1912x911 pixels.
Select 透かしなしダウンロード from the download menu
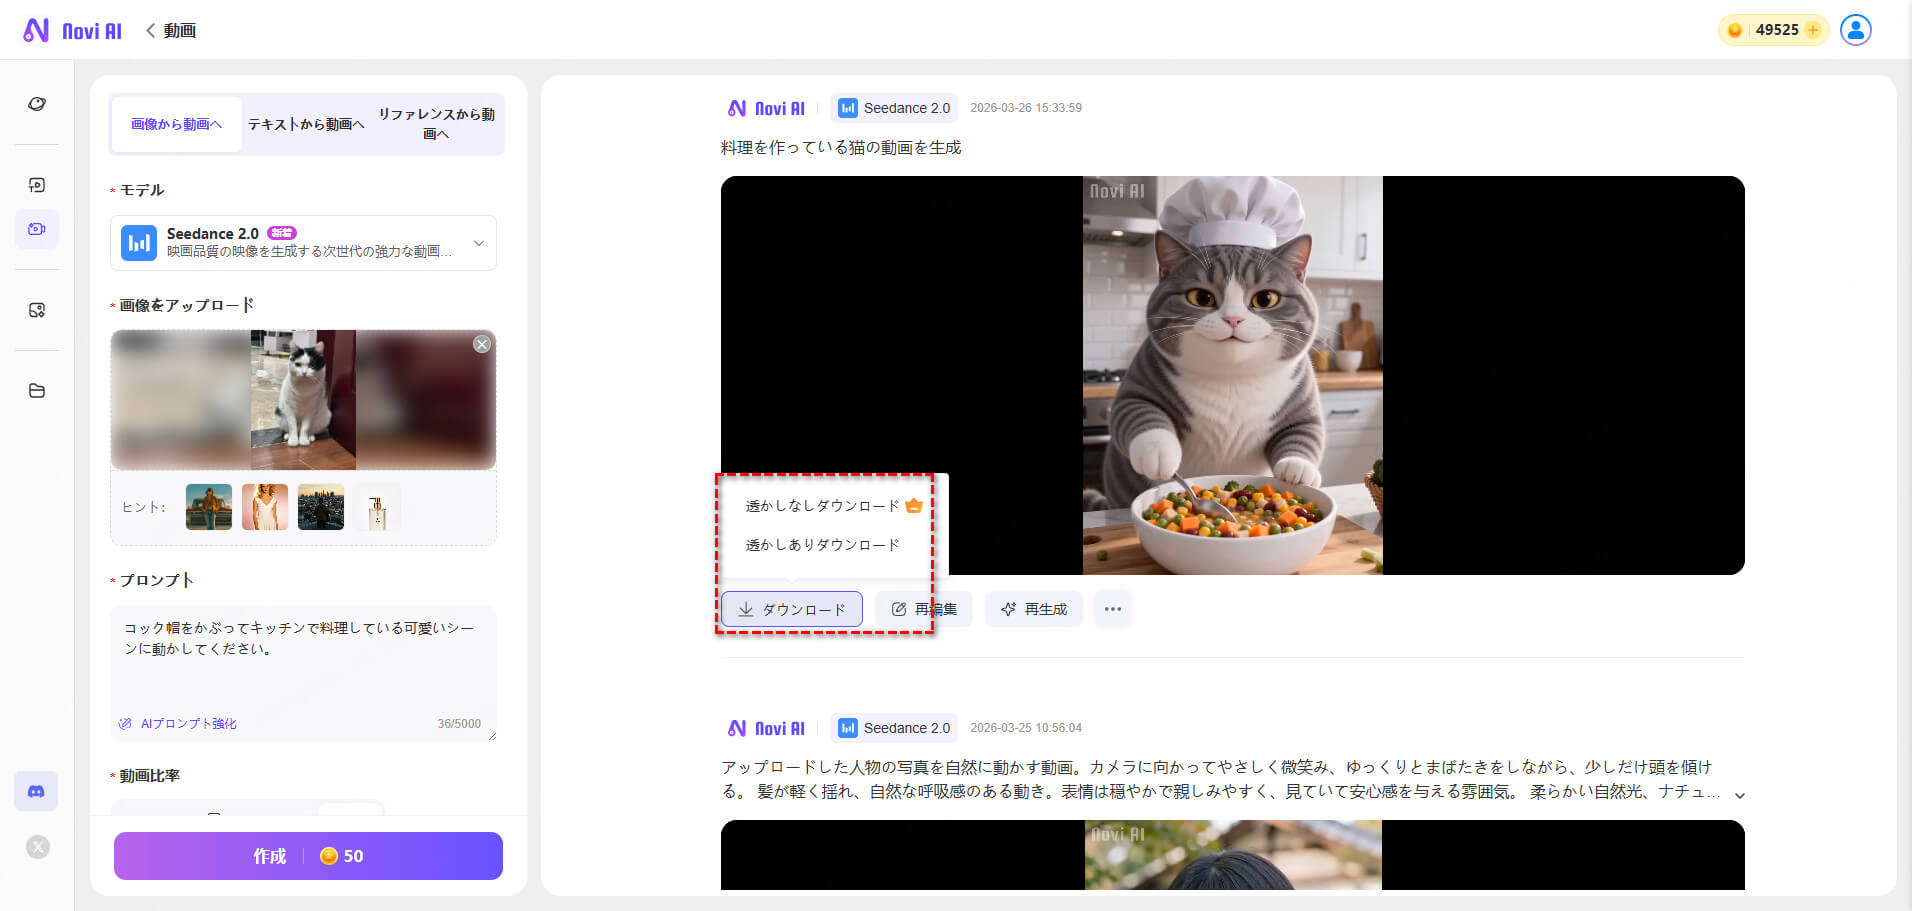[x=820, y=506]
